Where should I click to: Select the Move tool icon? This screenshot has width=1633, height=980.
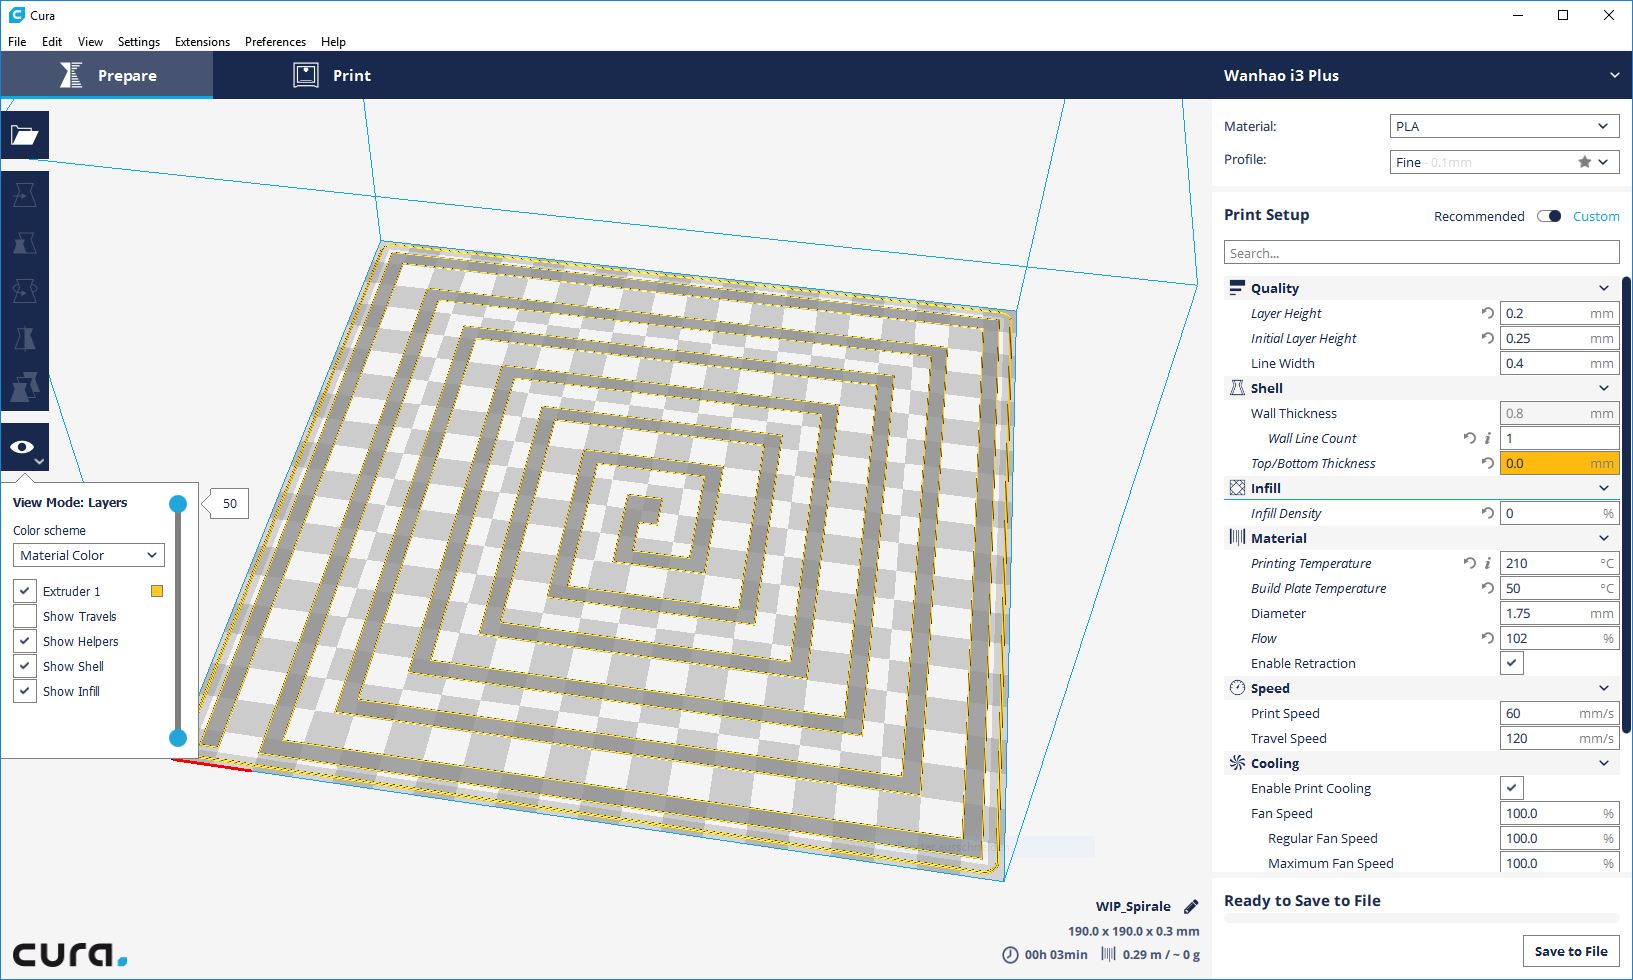[x=25, y=195]
